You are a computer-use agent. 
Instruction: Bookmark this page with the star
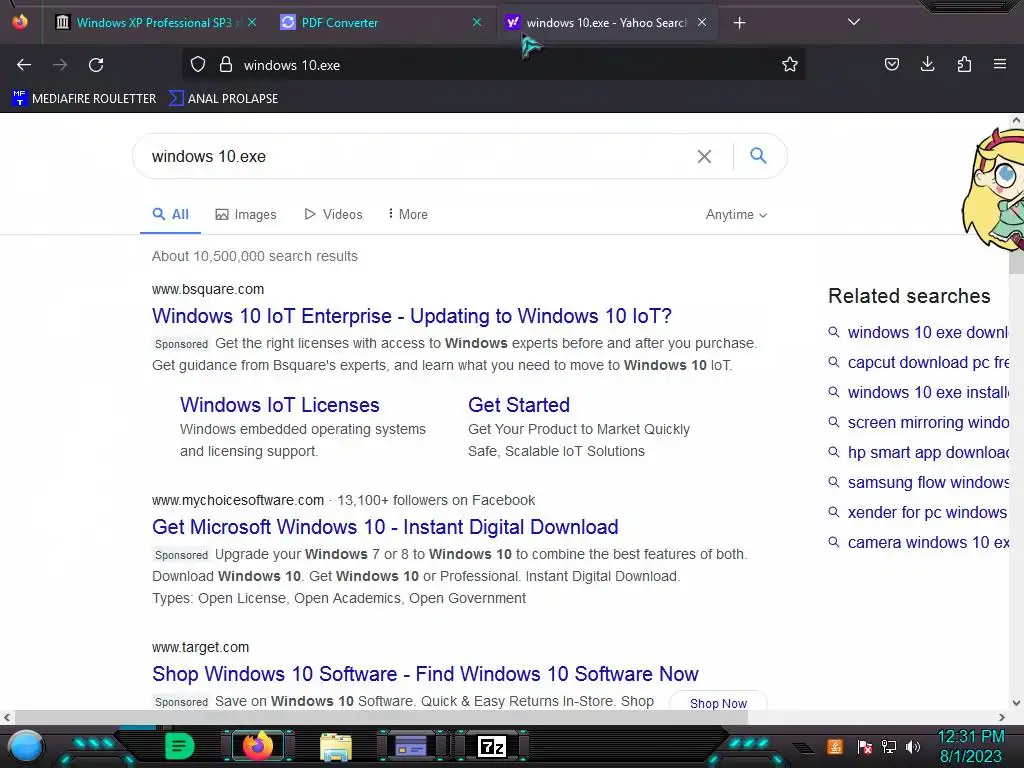tap(790, 65)
